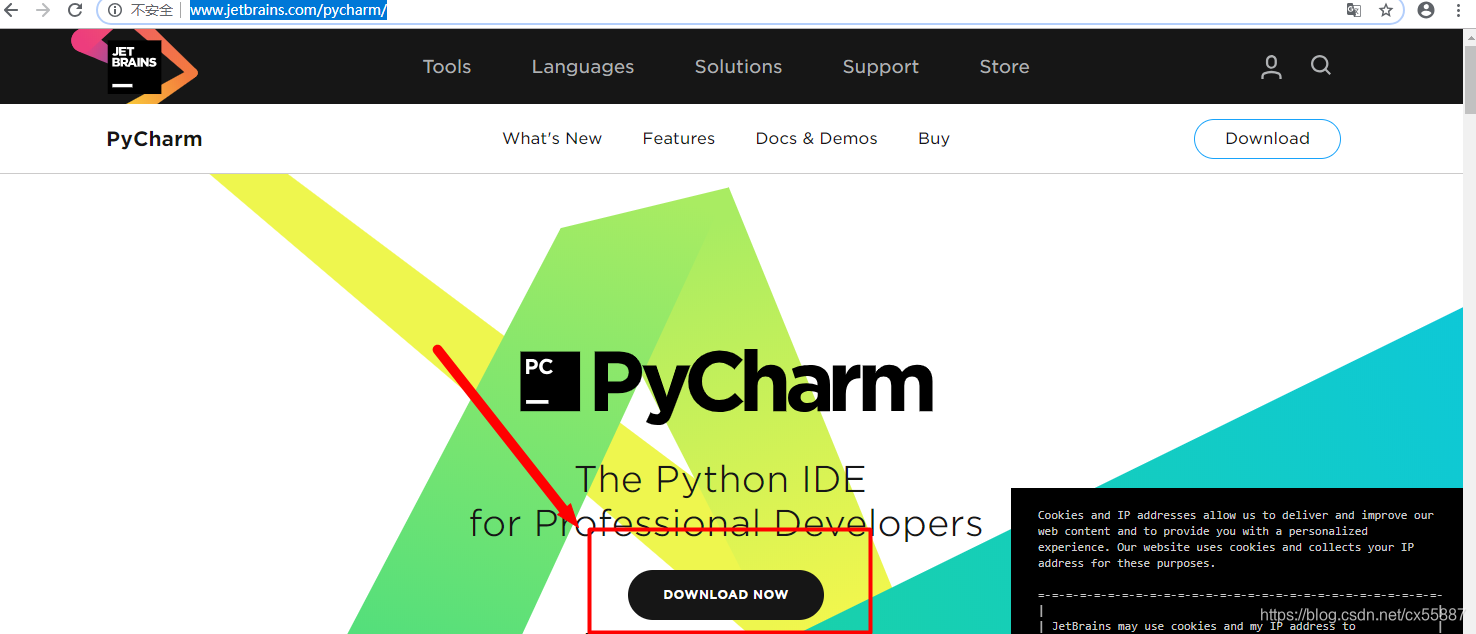Open the Chrome profile avatar
This screenshot has width=1476, height=634.
tap(1426, 10)
